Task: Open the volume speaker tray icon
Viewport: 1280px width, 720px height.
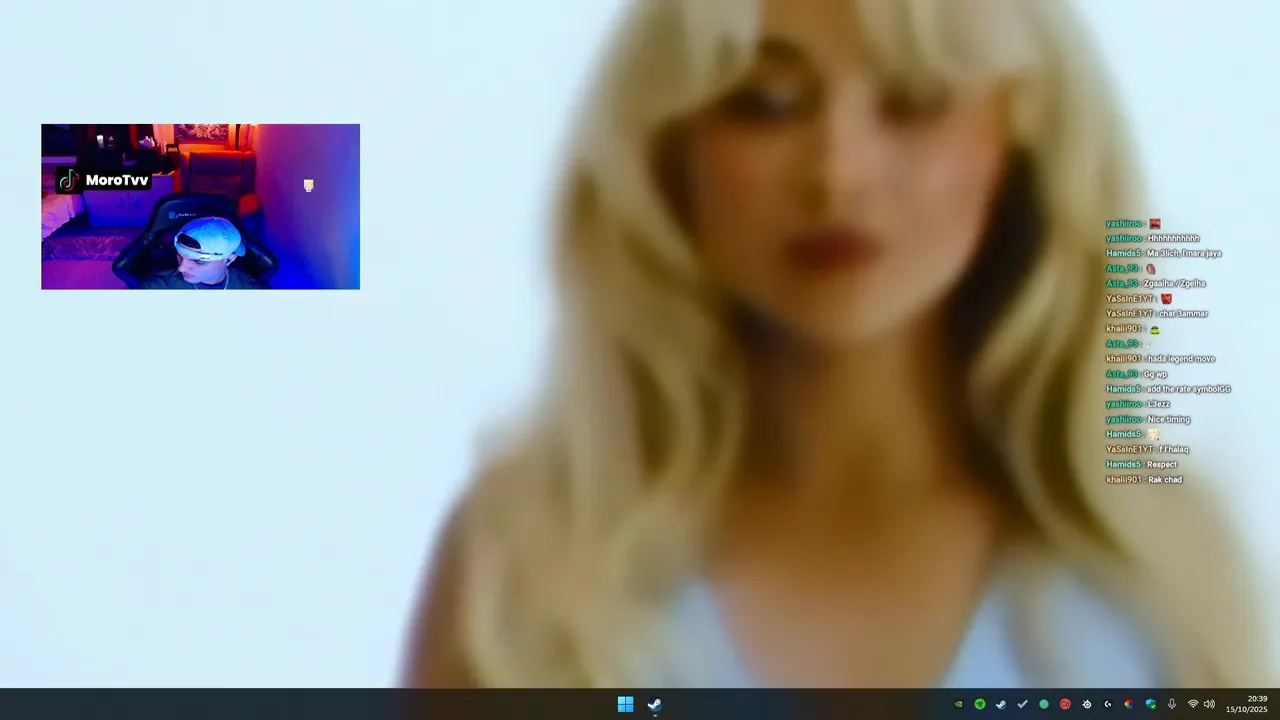Action: click(1209, 704)
